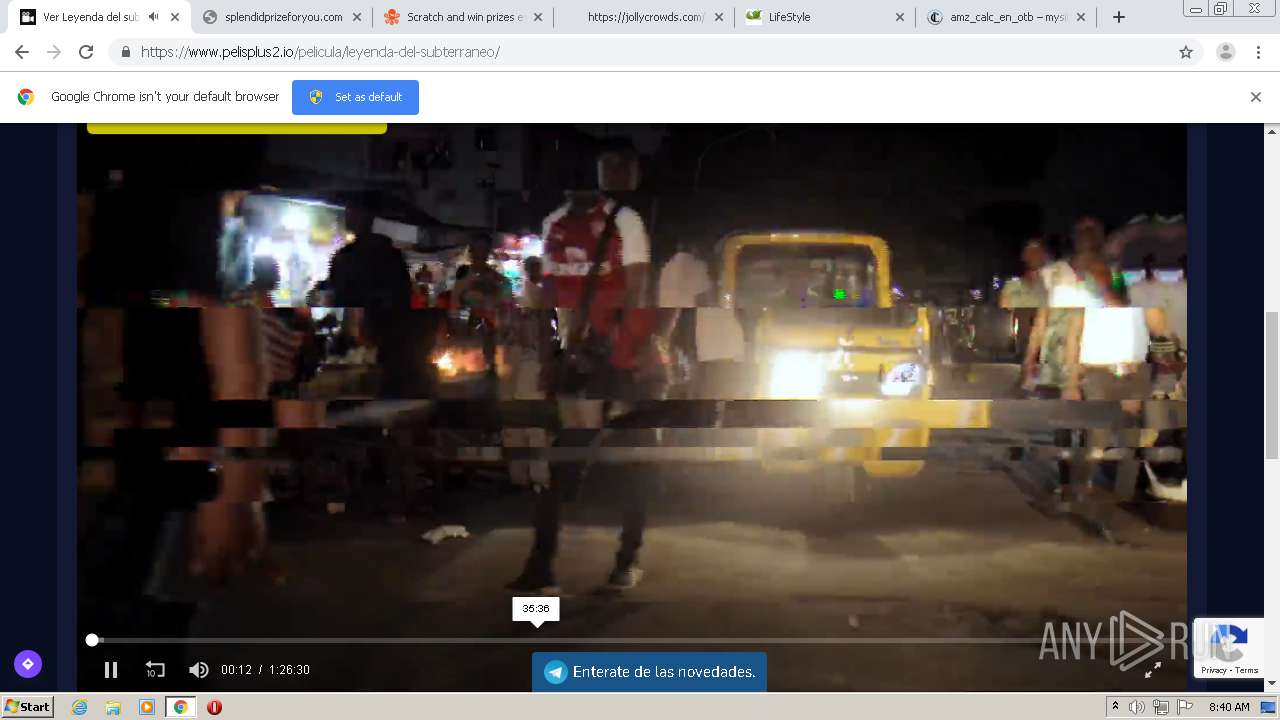Viewport: 1280px width, 720px height.
Task: Switch to Scratch and win prizes tab
Action: click(x=465, y=17)
